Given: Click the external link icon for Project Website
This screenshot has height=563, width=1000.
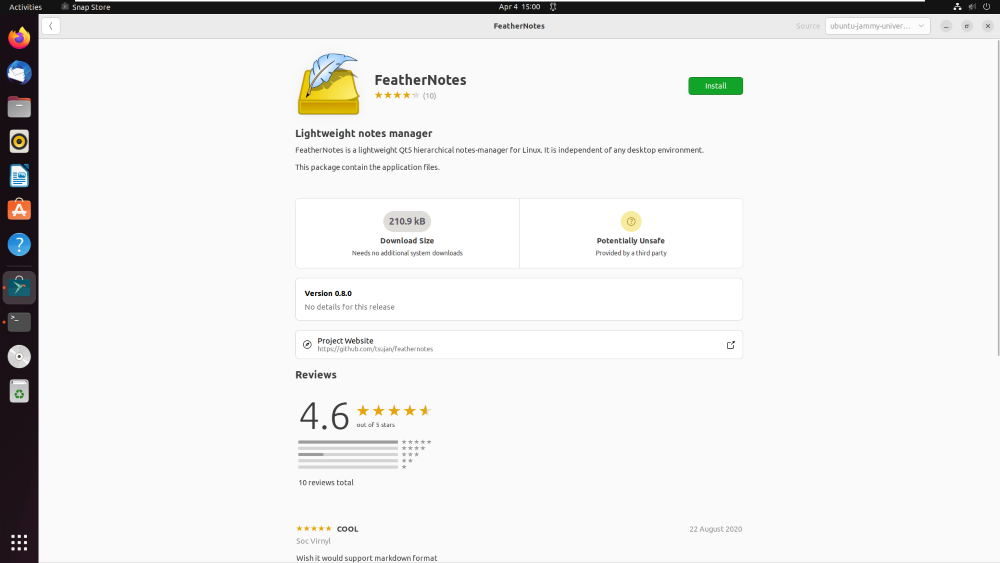Looking at the screenshot, I should pos(730,345).
